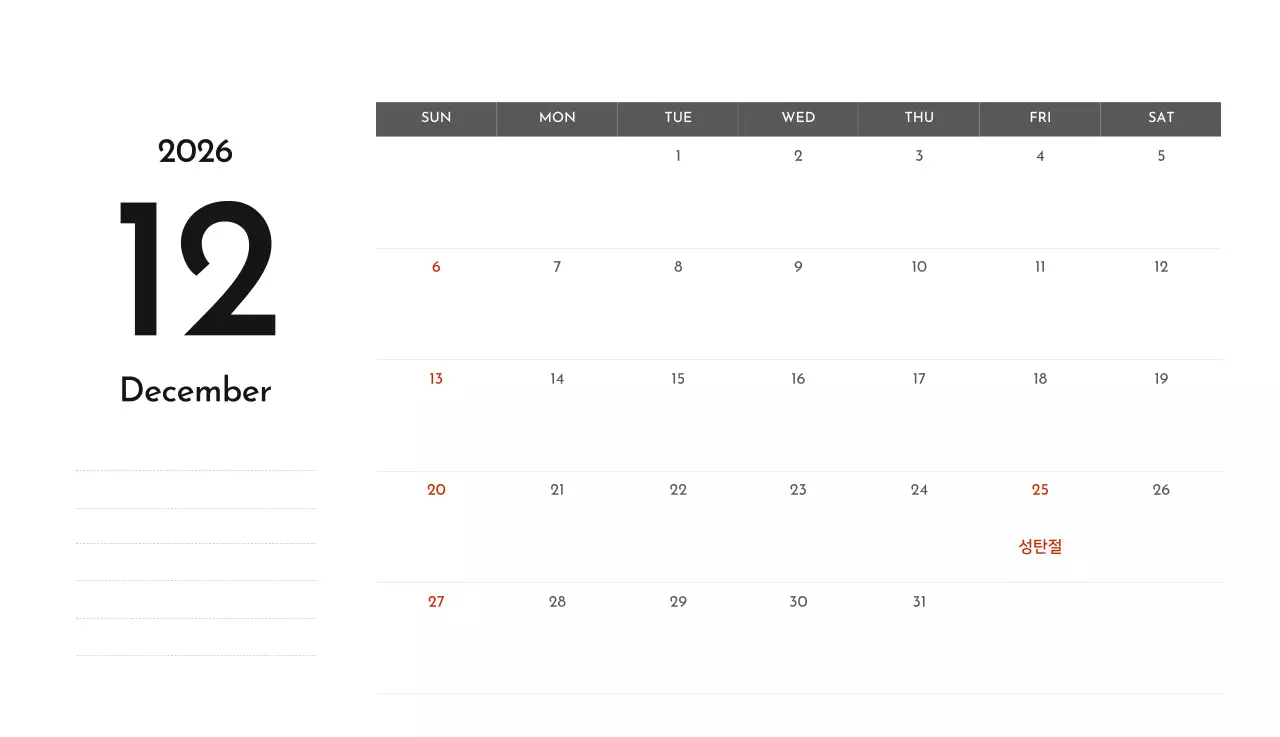Click on December 31
This screenshot has width=1280, height=737.
click(919, 602)
